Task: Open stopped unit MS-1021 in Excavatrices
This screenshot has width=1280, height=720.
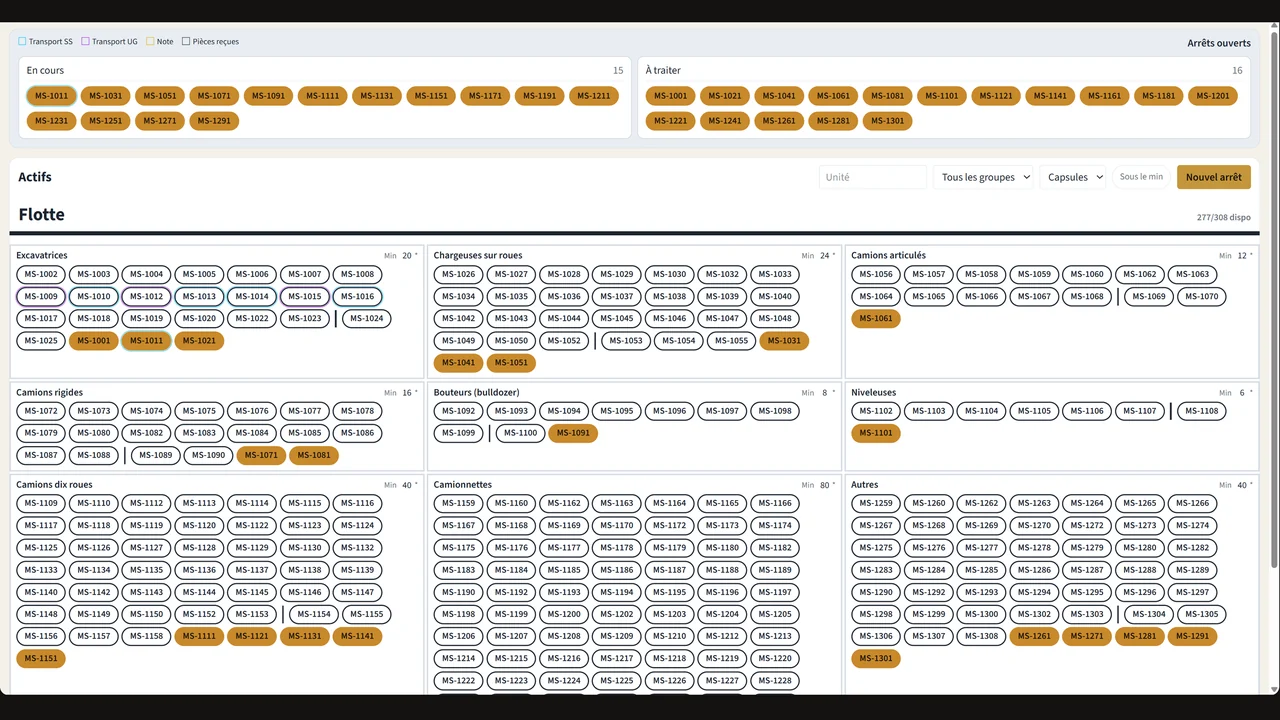Action: tap(199, 341)
